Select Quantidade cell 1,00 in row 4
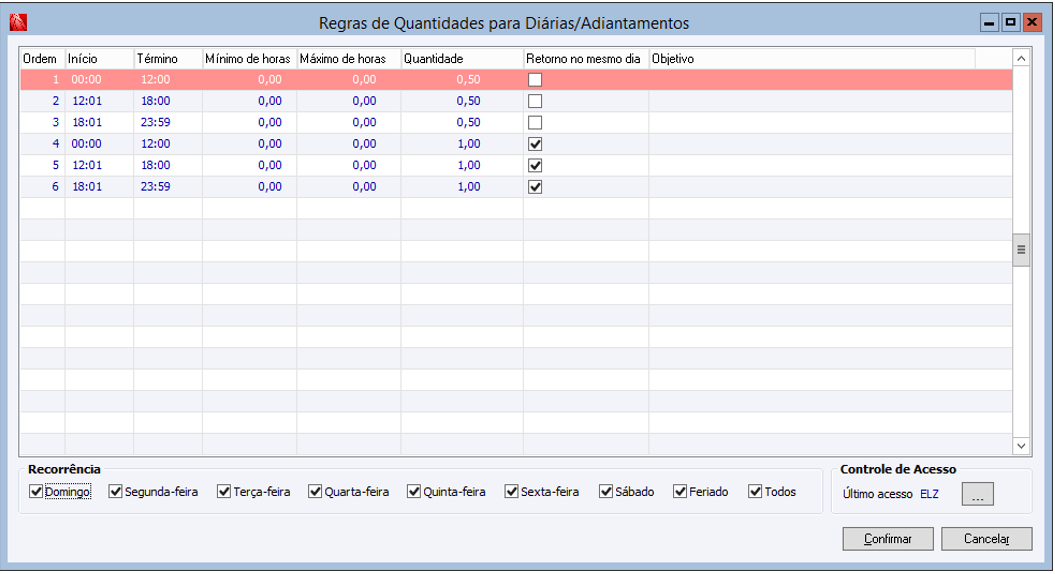Screen dimensions: 1055x574 [x=462, y=144]
